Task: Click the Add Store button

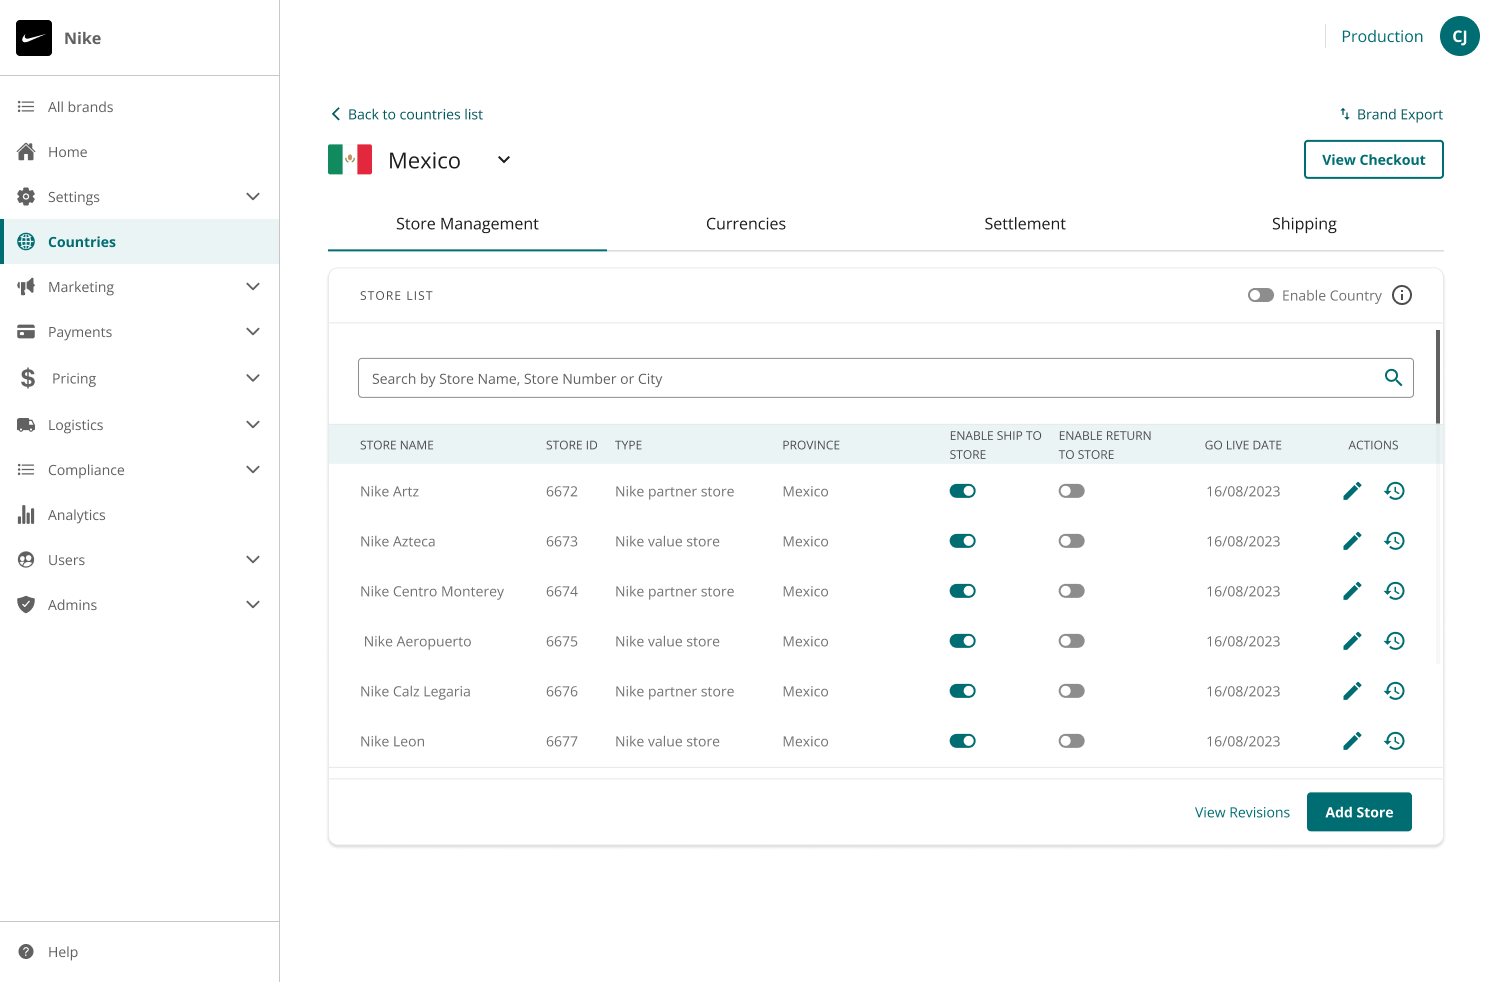Action: click(1359, 812)
